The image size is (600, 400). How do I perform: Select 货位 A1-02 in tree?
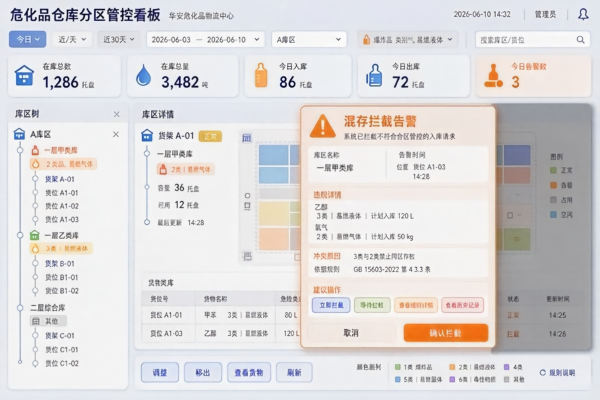coord(62,206)
